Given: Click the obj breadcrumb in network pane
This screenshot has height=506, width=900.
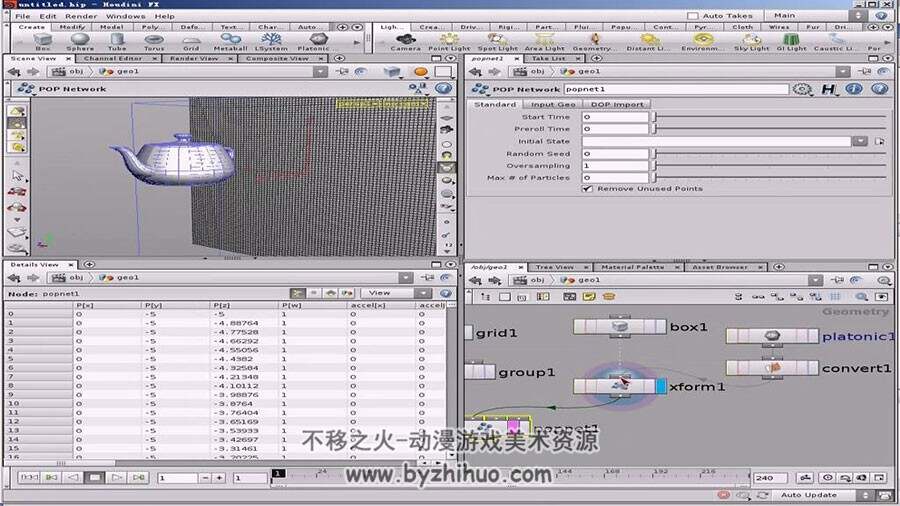Looking at the screenshot, I should point(529,280).
